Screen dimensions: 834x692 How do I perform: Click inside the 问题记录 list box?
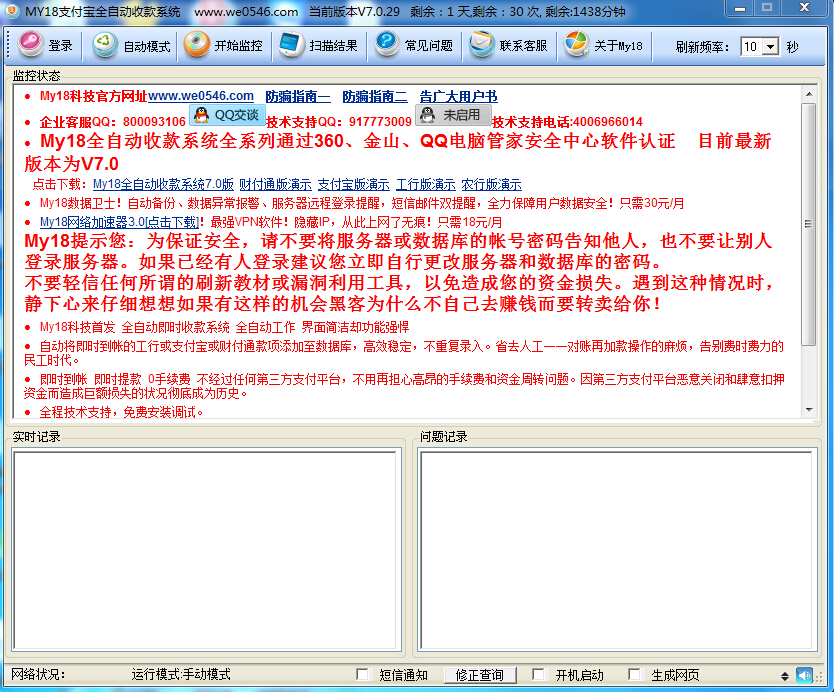pos(617,549)
